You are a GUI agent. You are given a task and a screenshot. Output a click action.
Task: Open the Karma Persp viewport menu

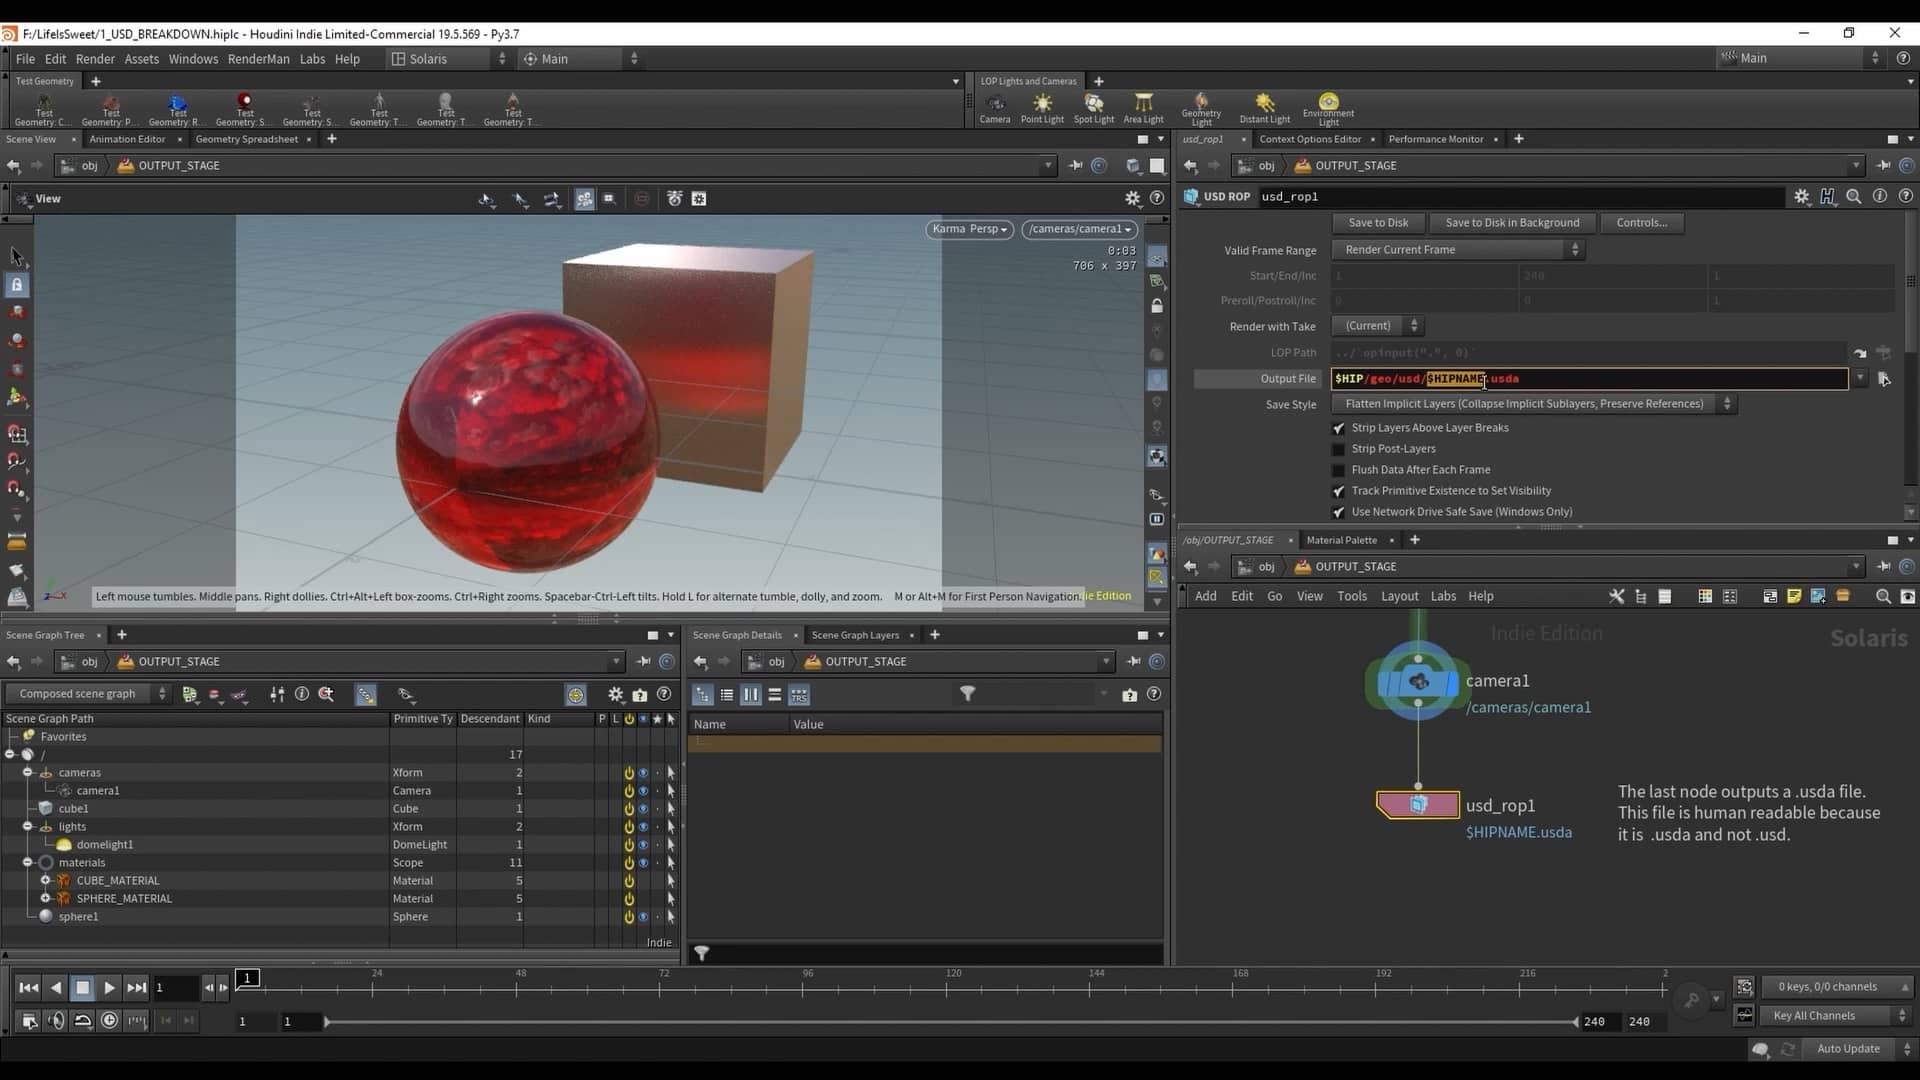pos(967,229)
